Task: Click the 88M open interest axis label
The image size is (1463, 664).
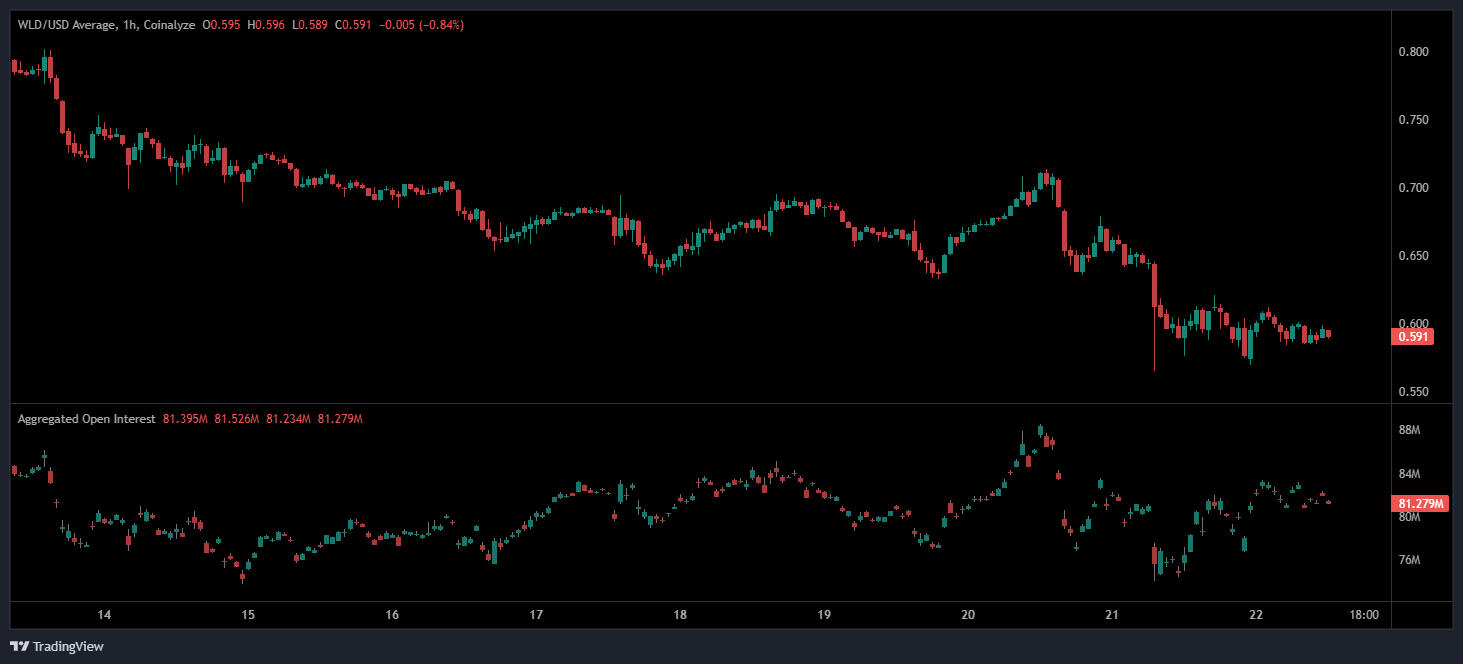Action: (1409, 430)
